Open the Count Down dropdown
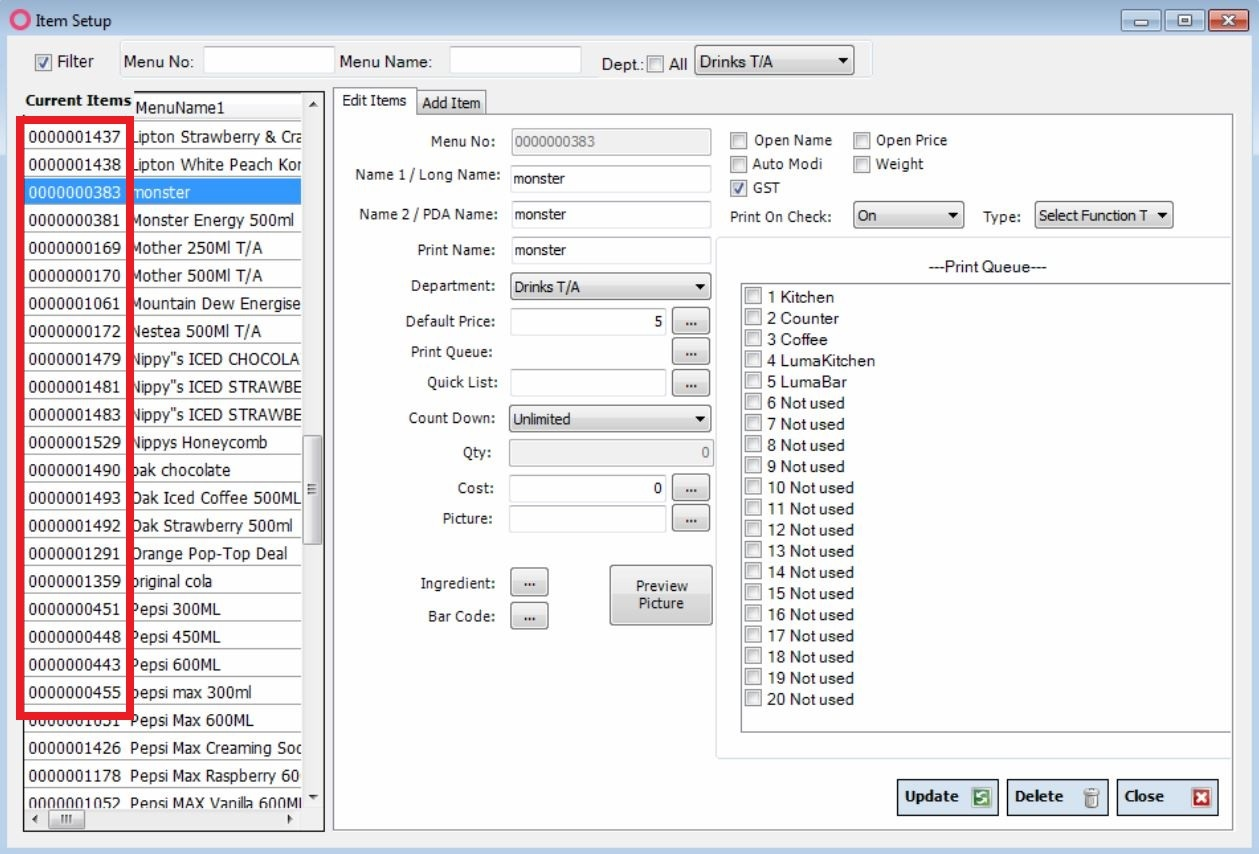Image resolution: width=1259 pixels, height=854 pixels. [x=610, y=419]
